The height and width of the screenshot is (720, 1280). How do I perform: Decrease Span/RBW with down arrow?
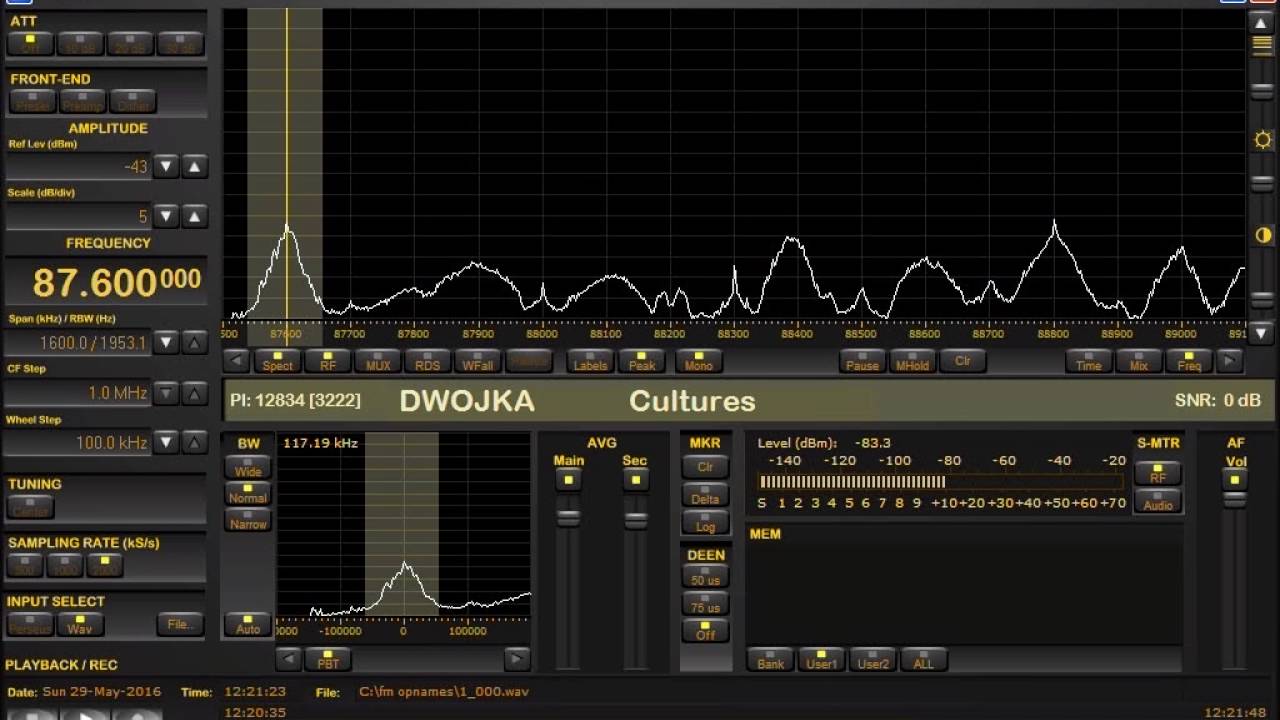pyautogui.click(x=166, y=343)
